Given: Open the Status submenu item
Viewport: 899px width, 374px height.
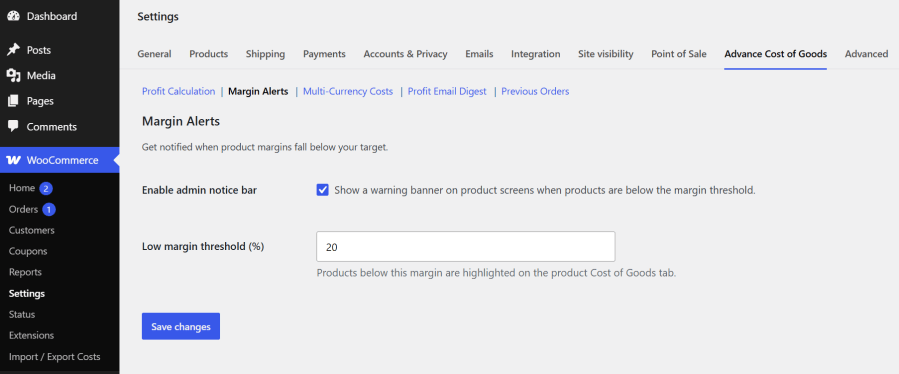Looking at the screenshot, I should coord(22,314).
